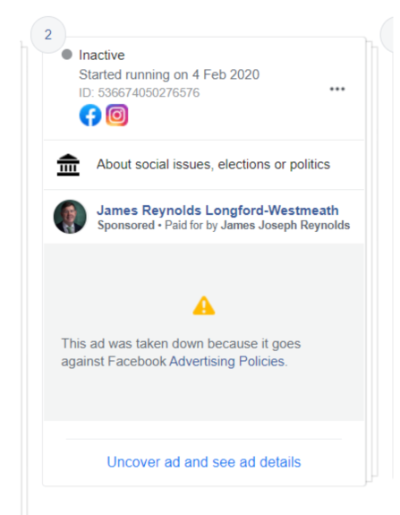Click the Instagram platform icon
Viewport: 400px width, 515px height.
coord(117,115)
